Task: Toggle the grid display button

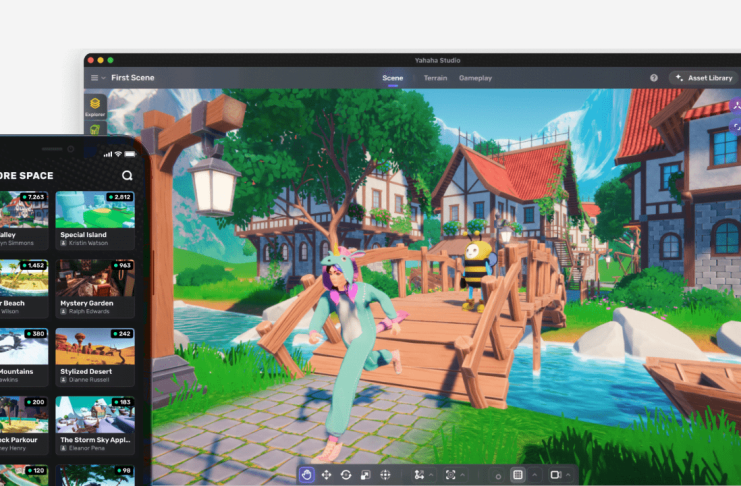Action: click(x=518, y=475)
